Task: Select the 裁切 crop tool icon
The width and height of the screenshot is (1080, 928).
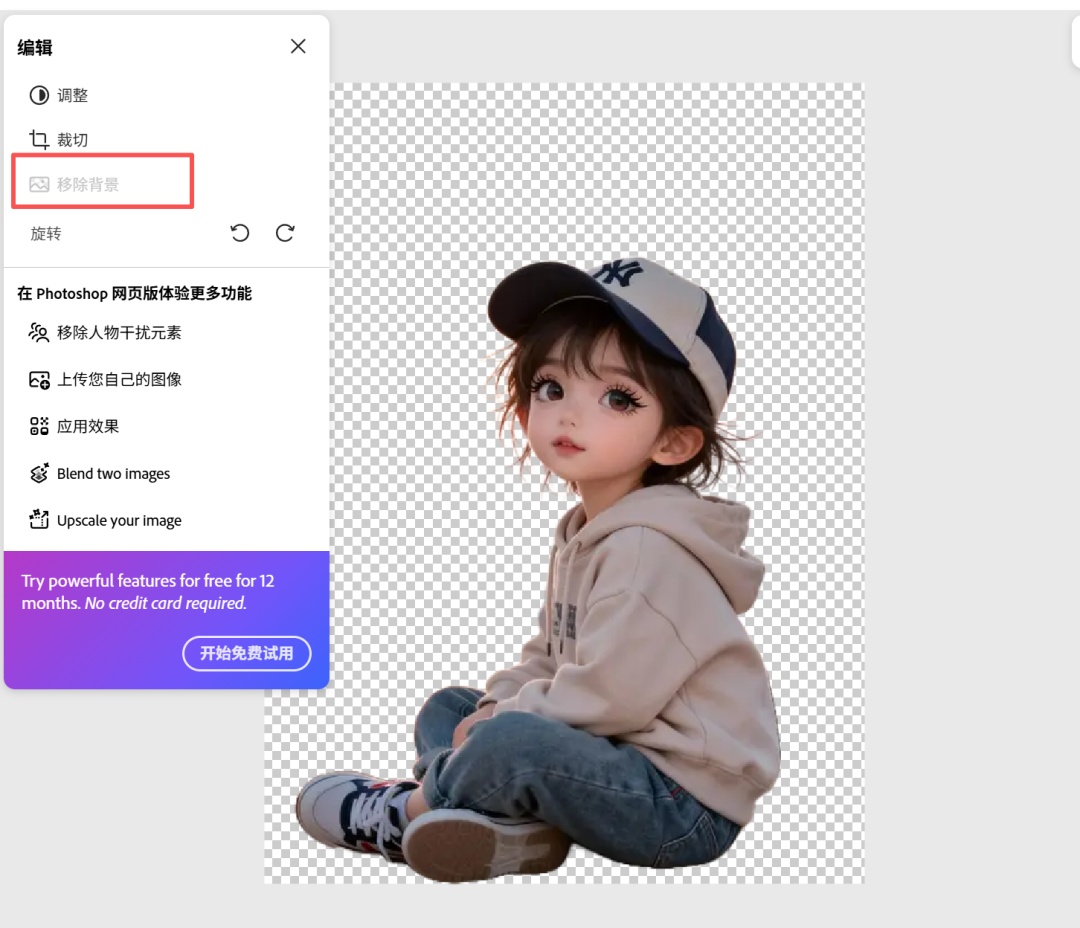Action: tap(38, 139)
